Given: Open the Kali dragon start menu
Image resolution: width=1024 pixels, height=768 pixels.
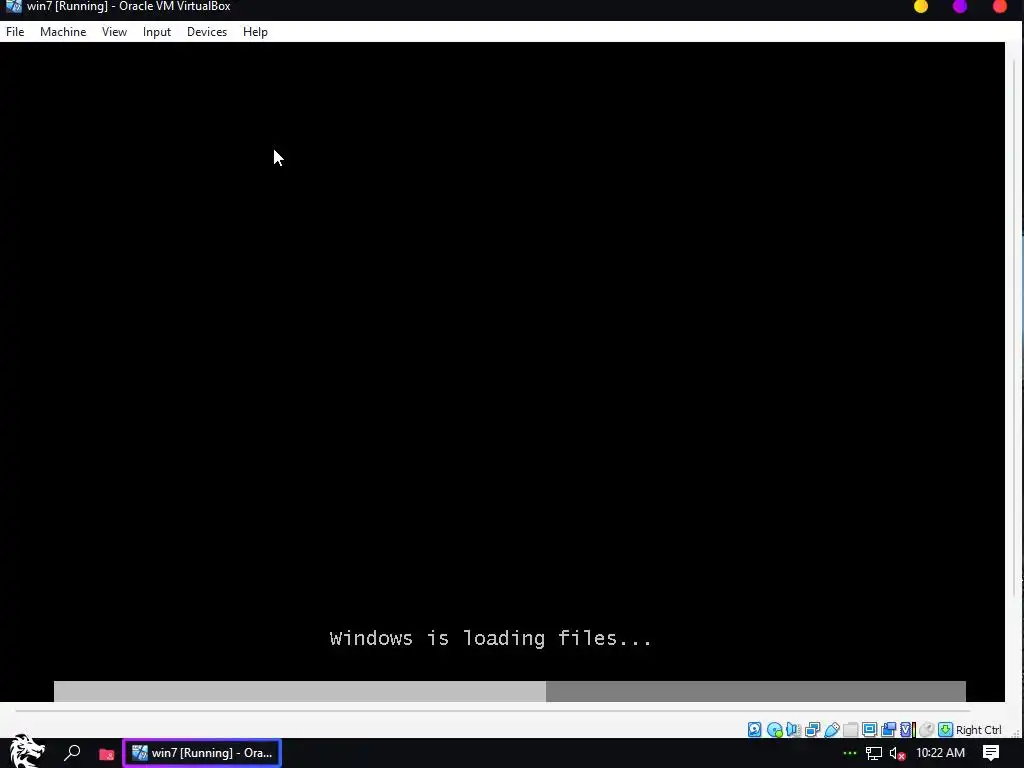Looking at the screenshot, I should click(26, 752).
